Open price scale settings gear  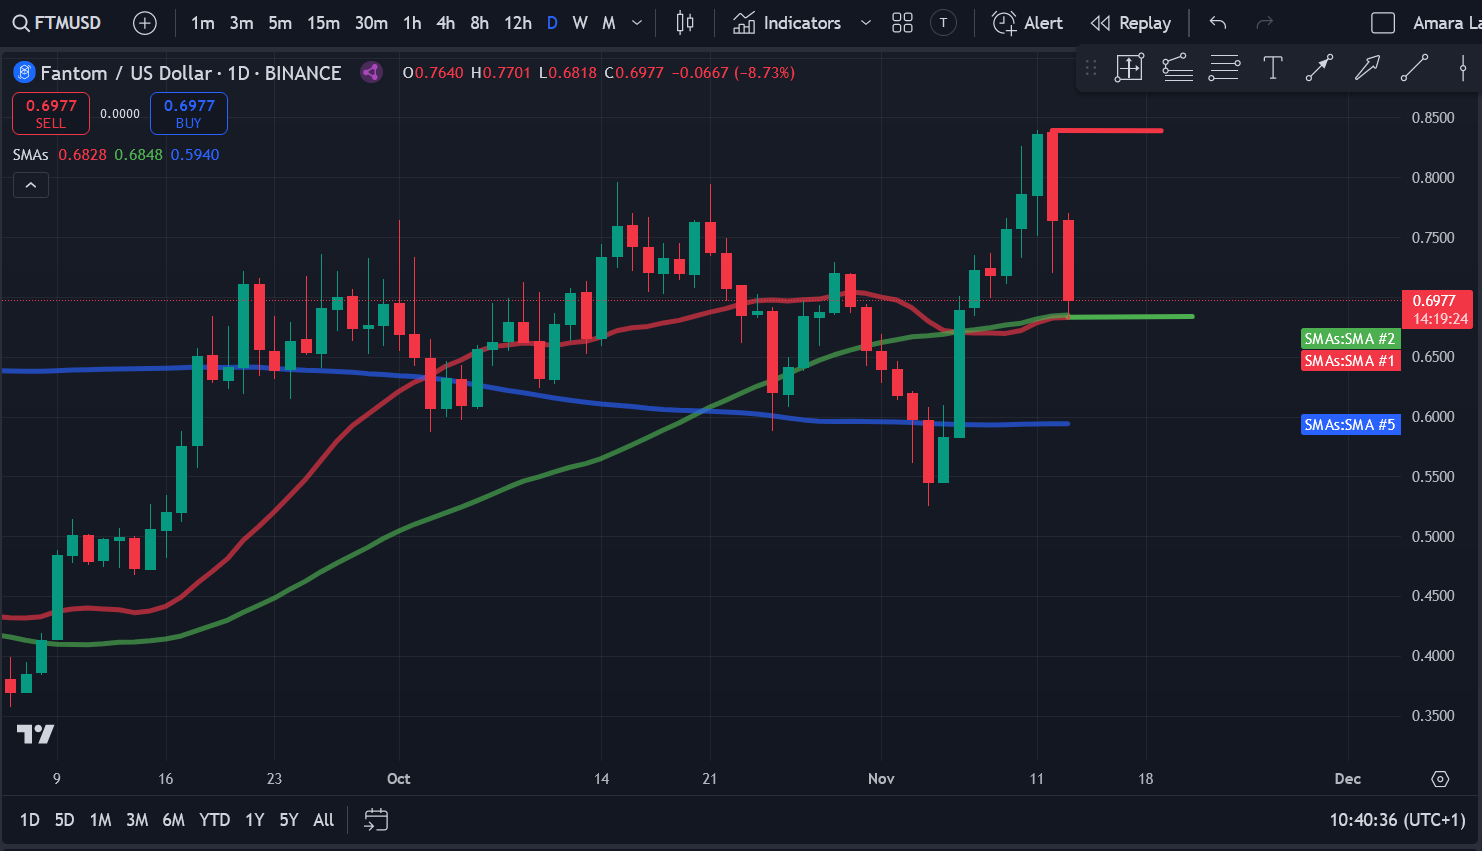tap(1440, 779)
